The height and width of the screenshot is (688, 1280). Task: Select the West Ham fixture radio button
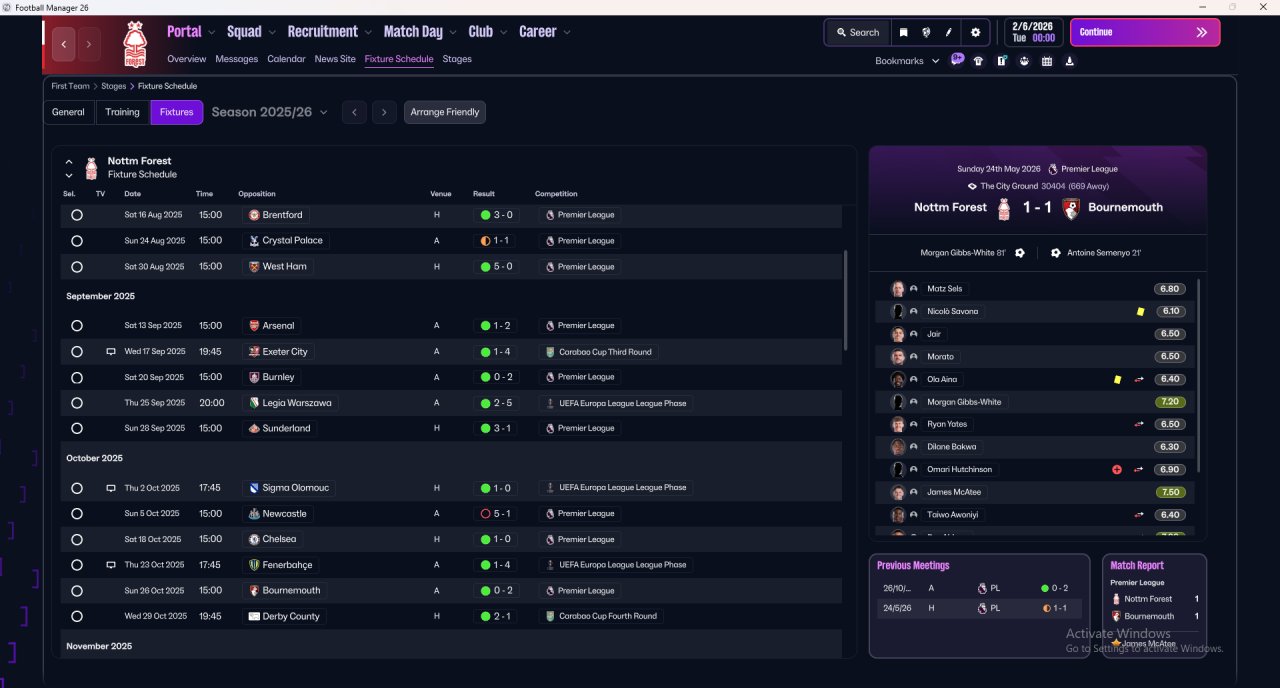[77, 267]
